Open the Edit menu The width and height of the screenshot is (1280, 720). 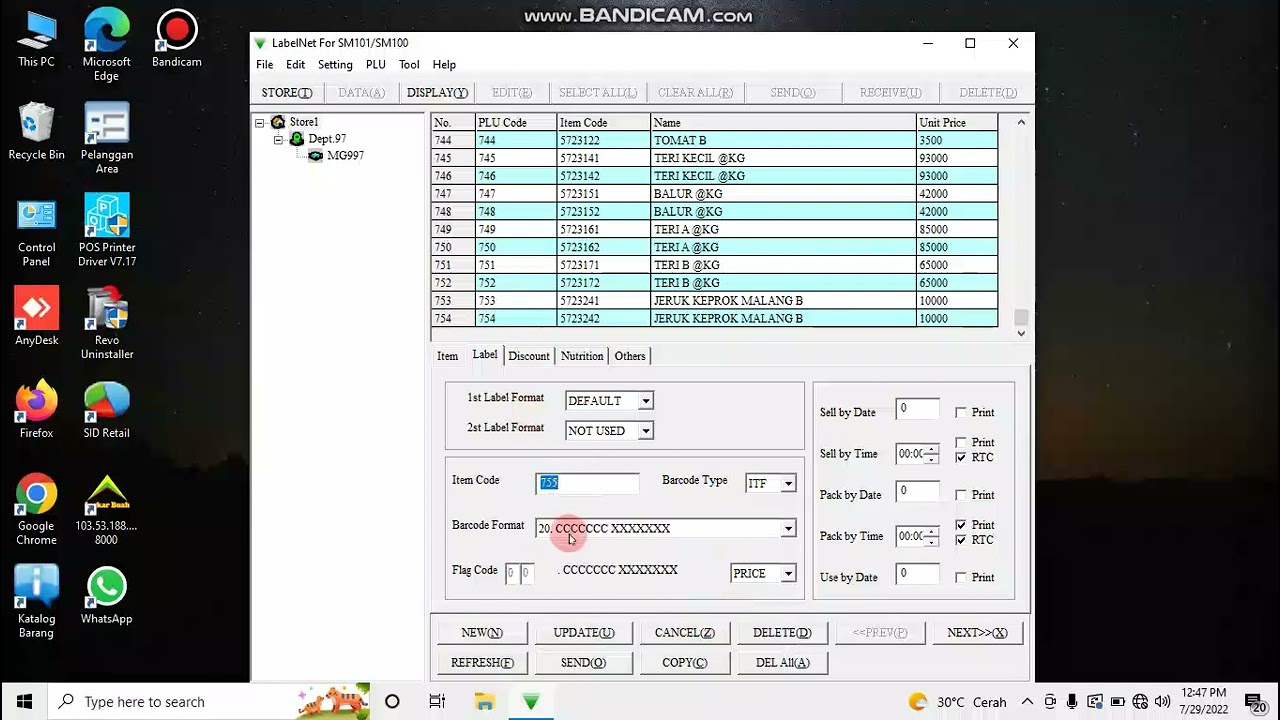coord(295,64)
